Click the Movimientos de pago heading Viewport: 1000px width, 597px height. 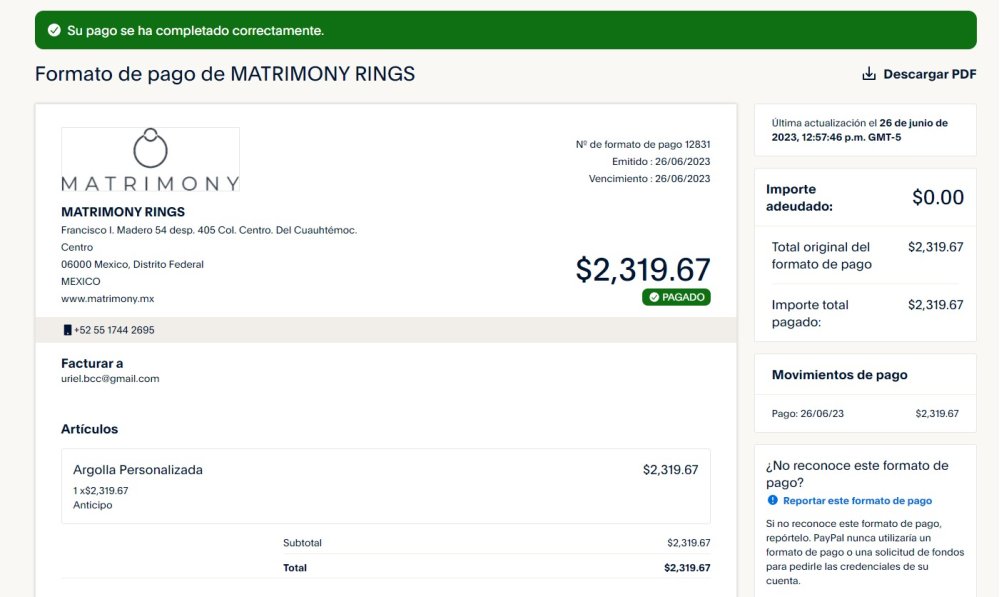[x=839, y=374]
